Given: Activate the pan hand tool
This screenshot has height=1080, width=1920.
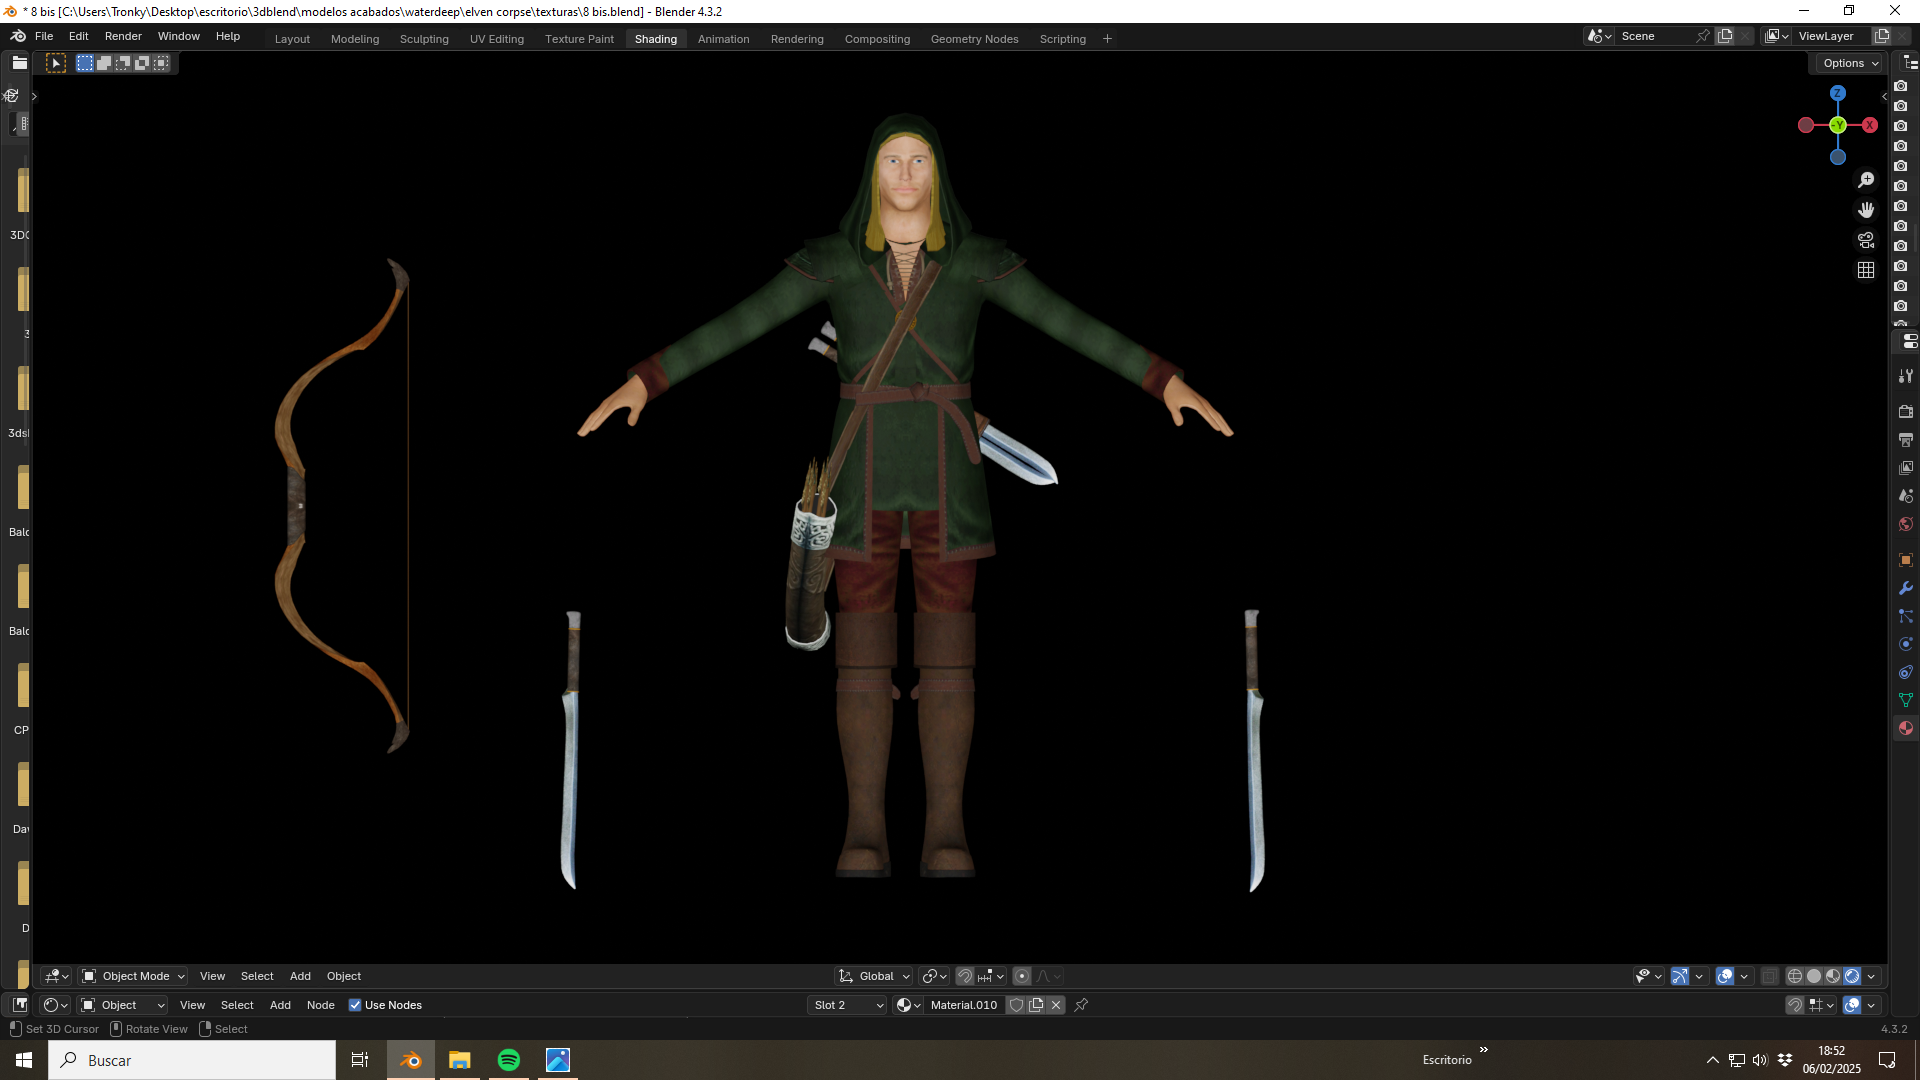Looking at the screenshot, I should (x=1866, y=210).
